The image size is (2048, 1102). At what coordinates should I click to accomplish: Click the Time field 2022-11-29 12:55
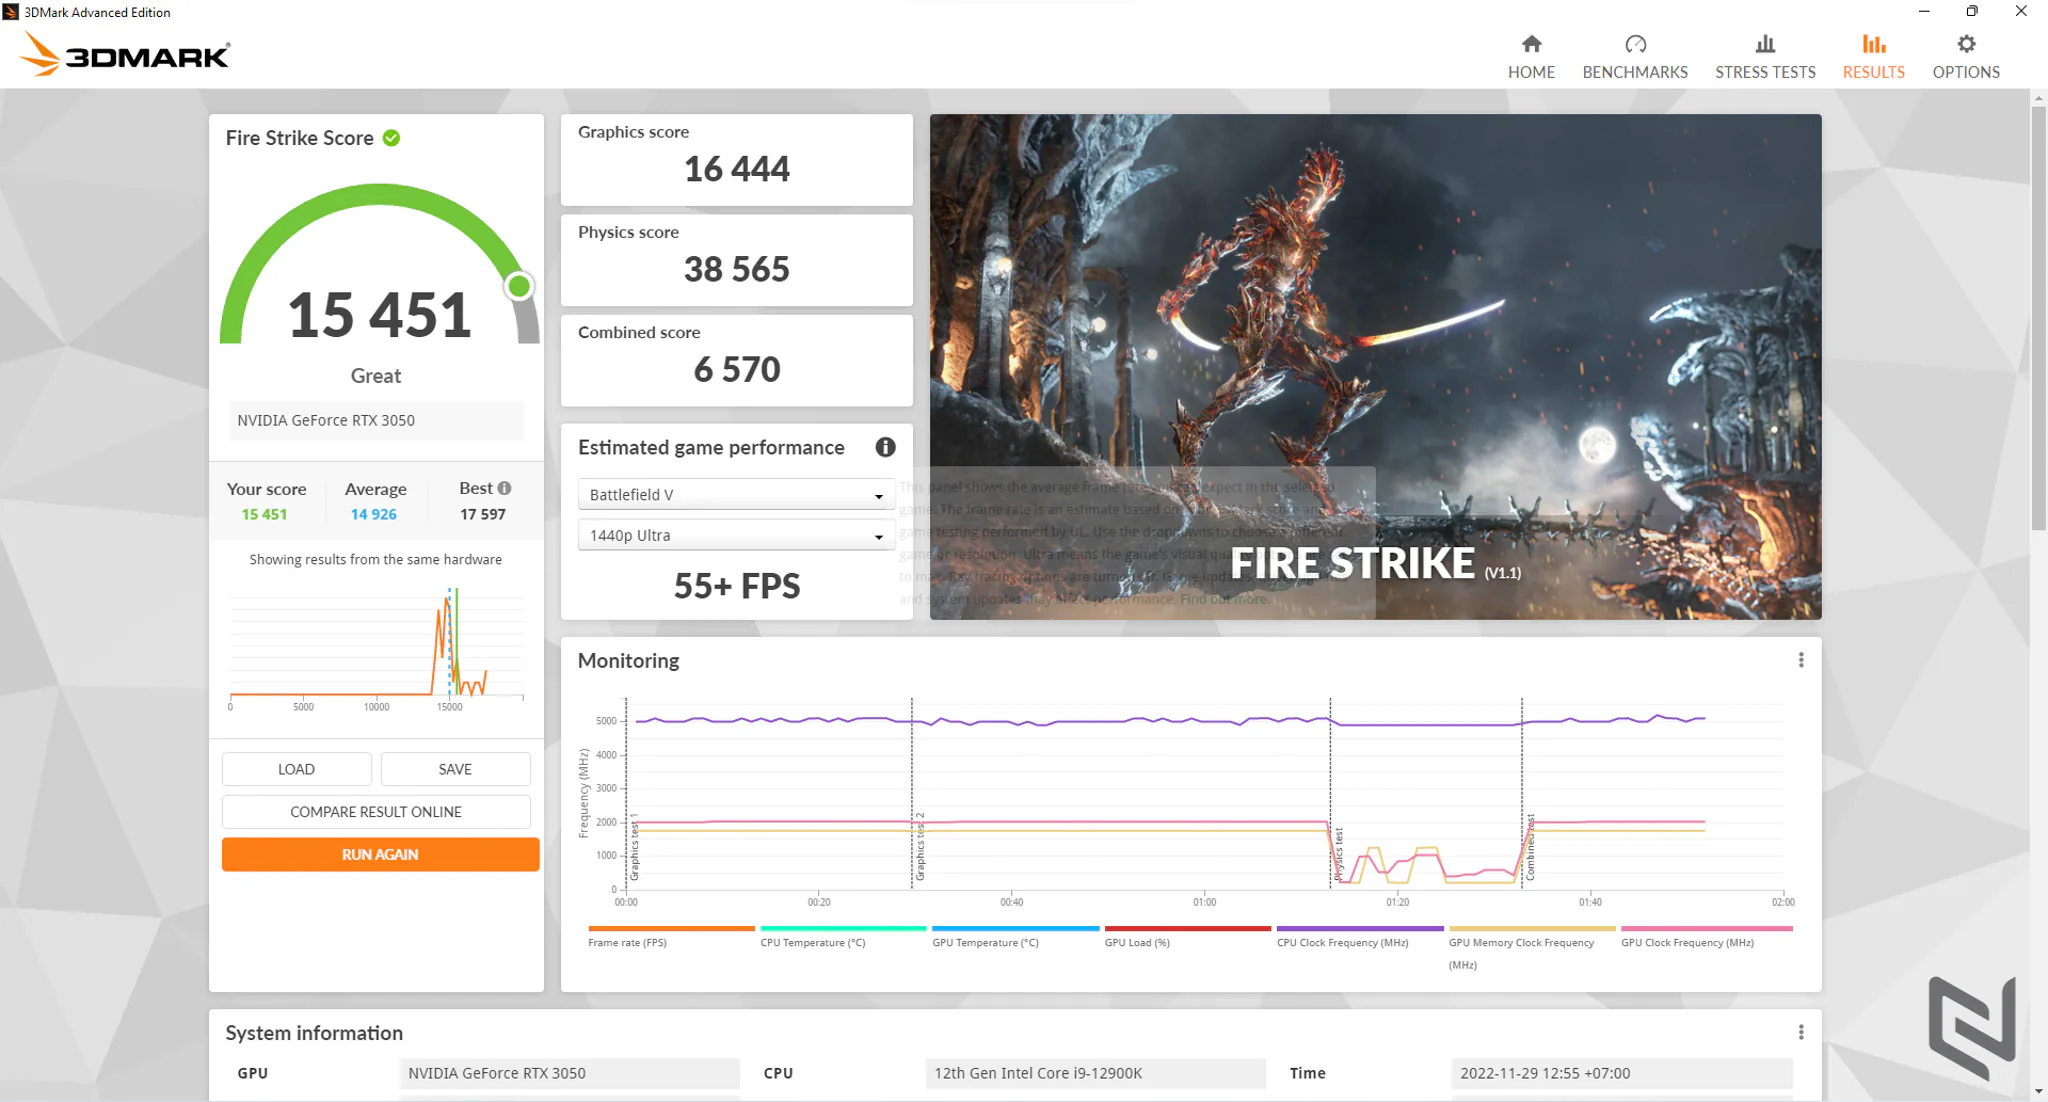(x=1621, y=1073)
